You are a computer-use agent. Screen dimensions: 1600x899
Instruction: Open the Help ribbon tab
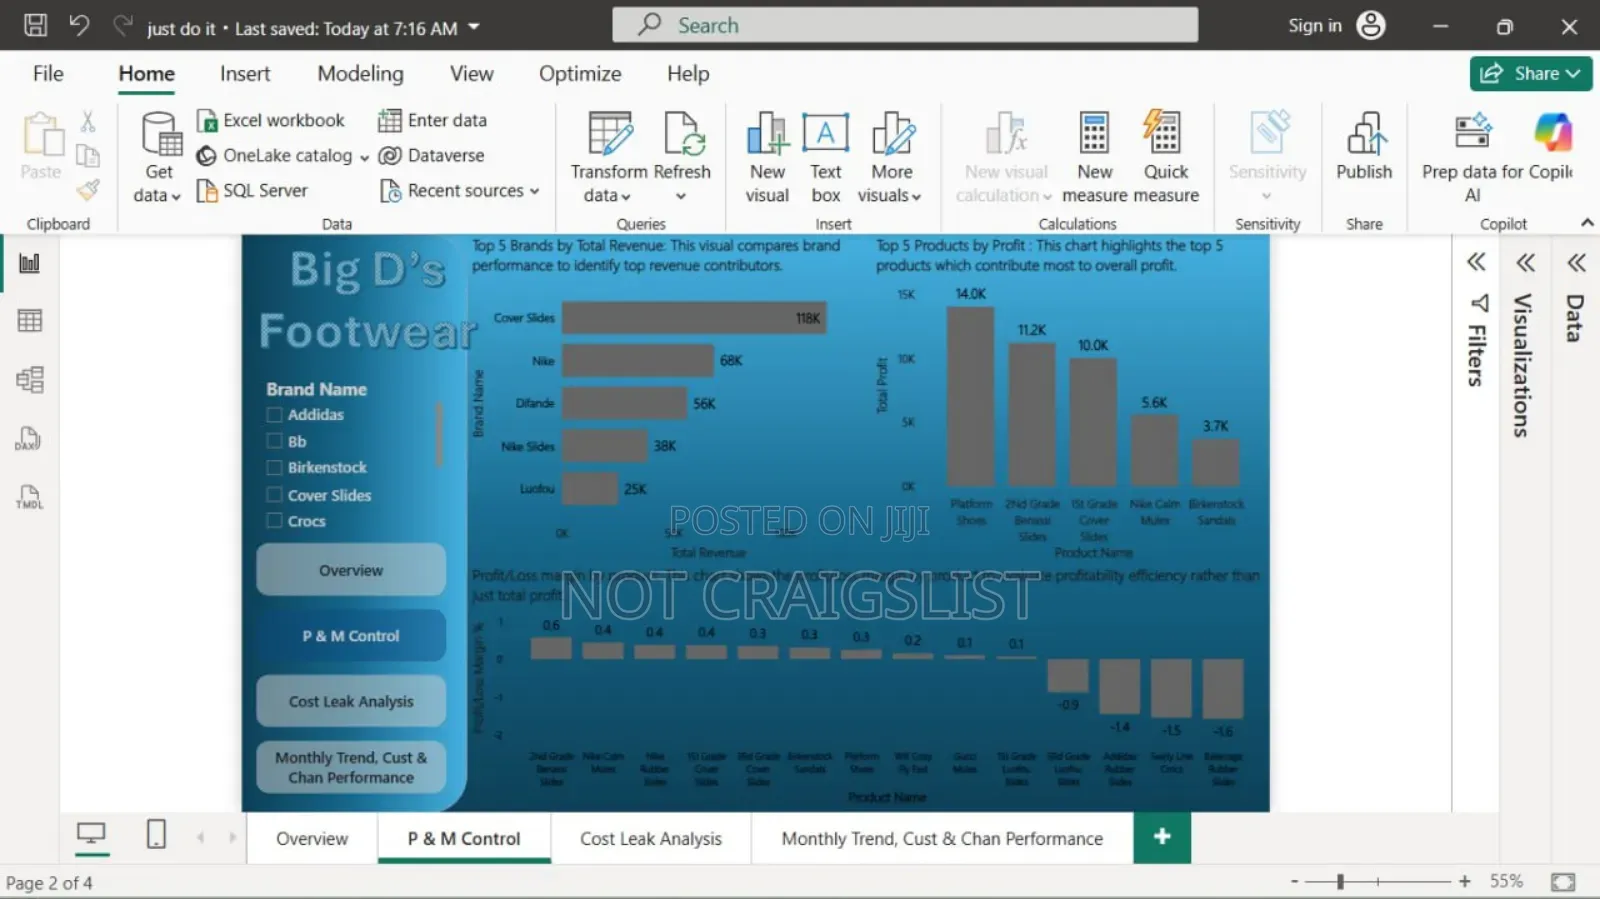pos(688,73)
